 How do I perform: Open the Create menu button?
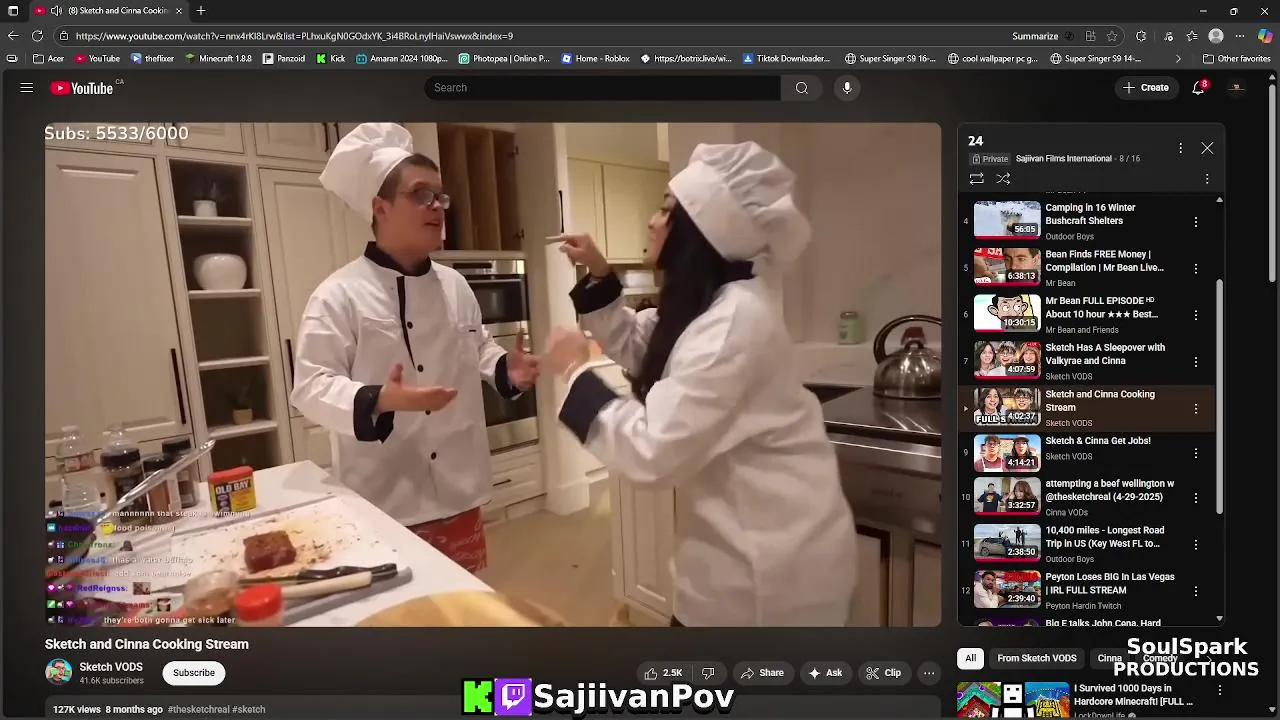tap(1145, 88)
